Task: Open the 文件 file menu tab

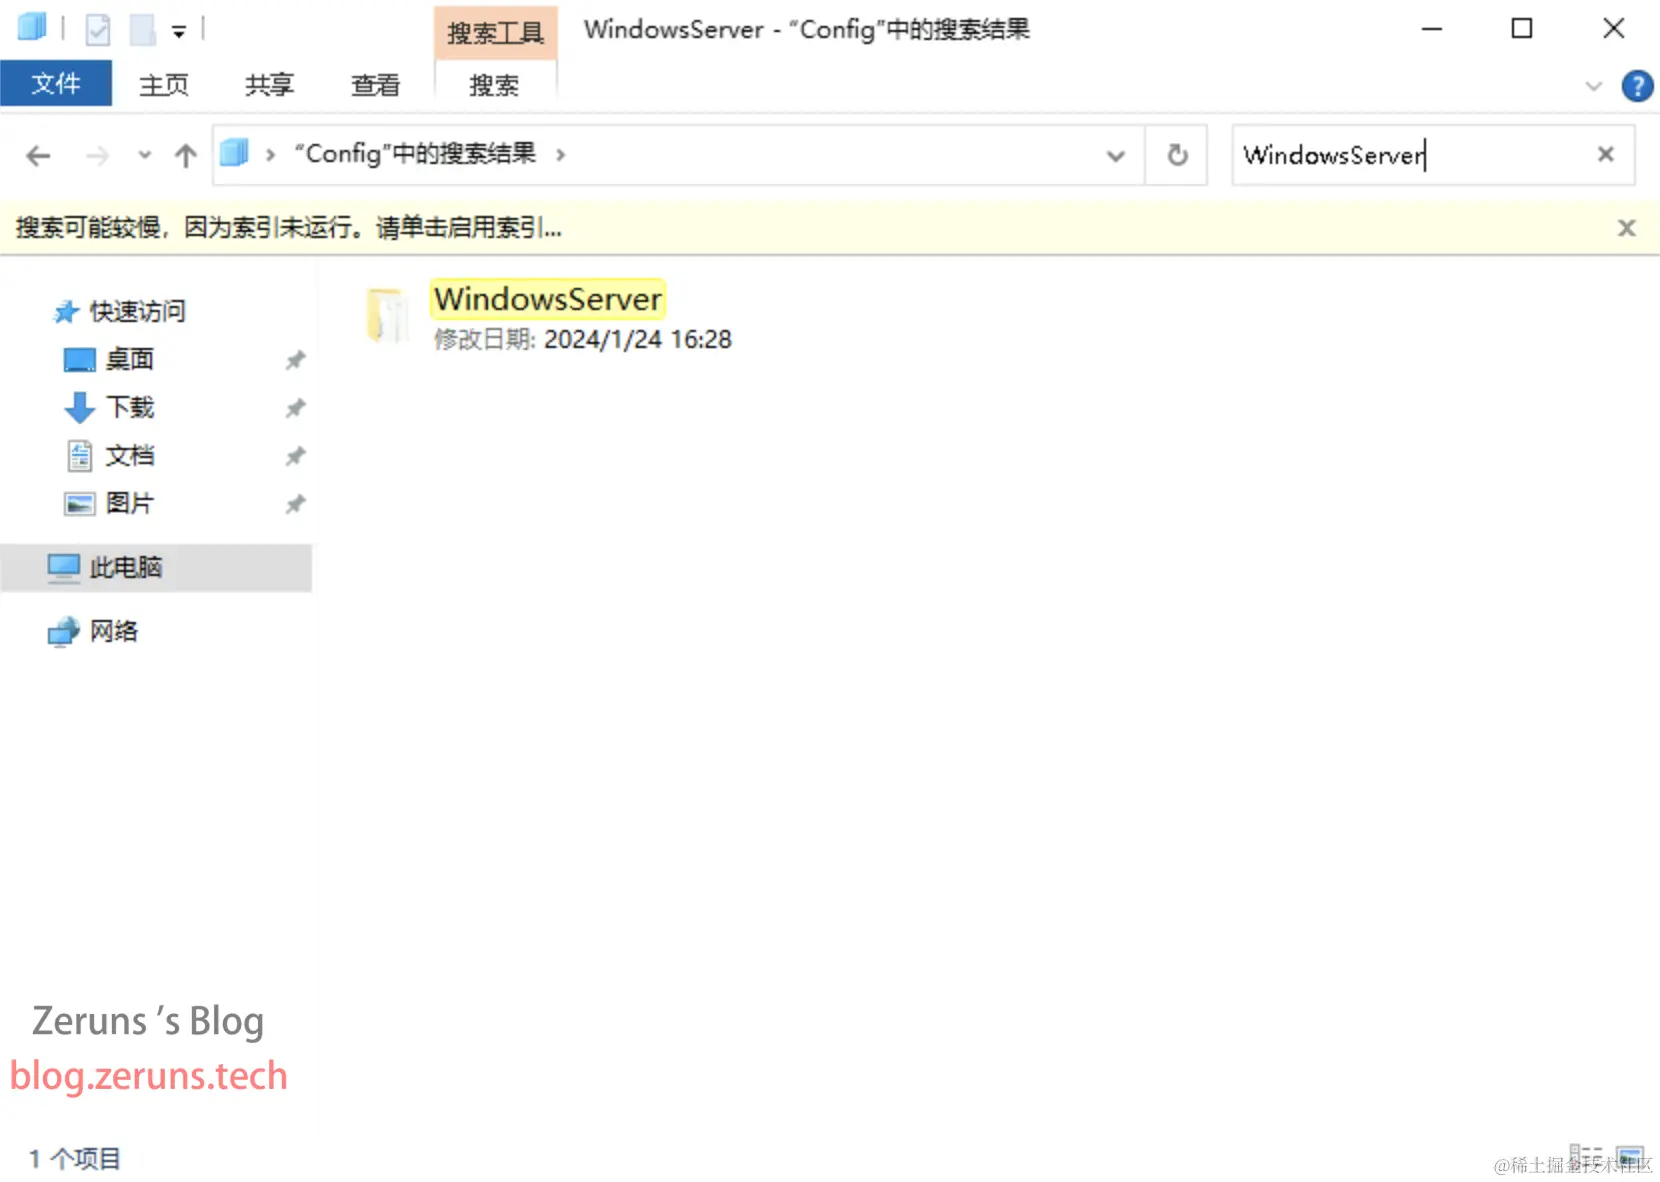Action: click(56, 84)
